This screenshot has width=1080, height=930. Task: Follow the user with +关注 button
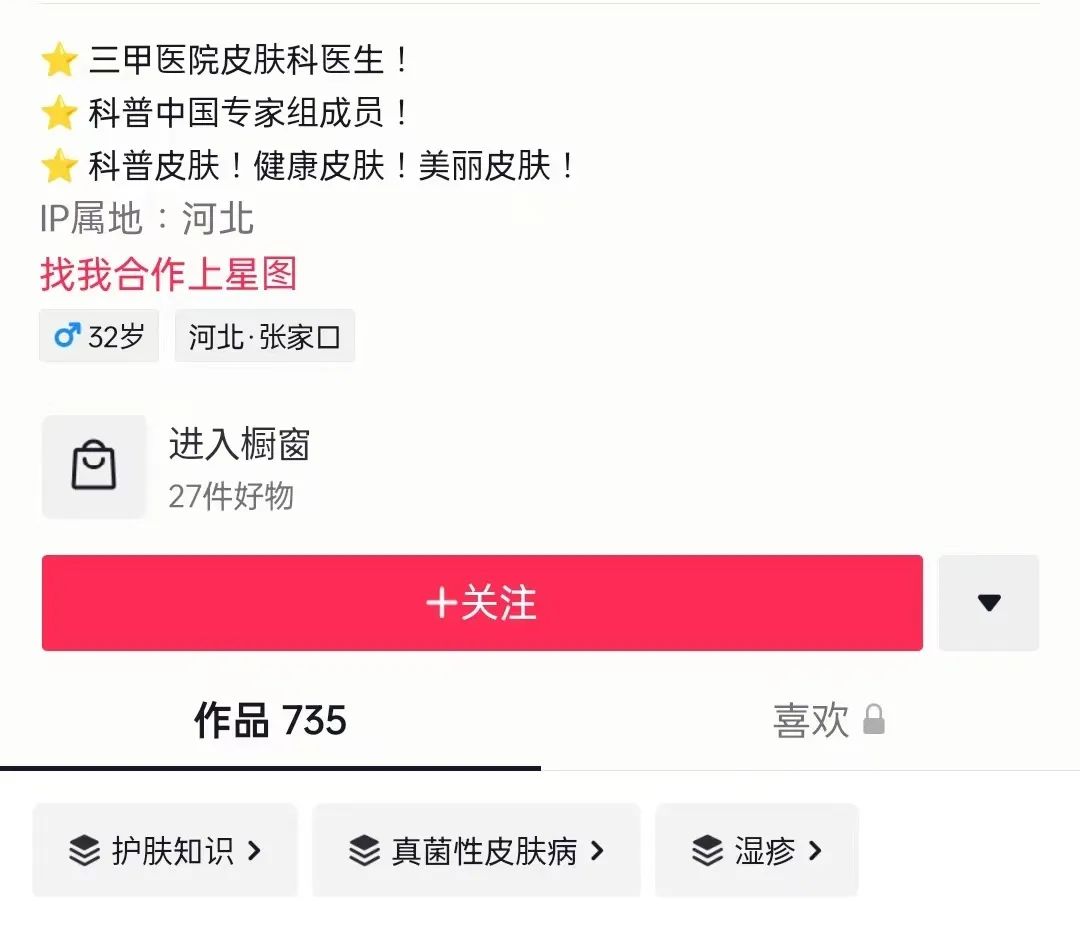pyautogui.click(x=482, y=603)
